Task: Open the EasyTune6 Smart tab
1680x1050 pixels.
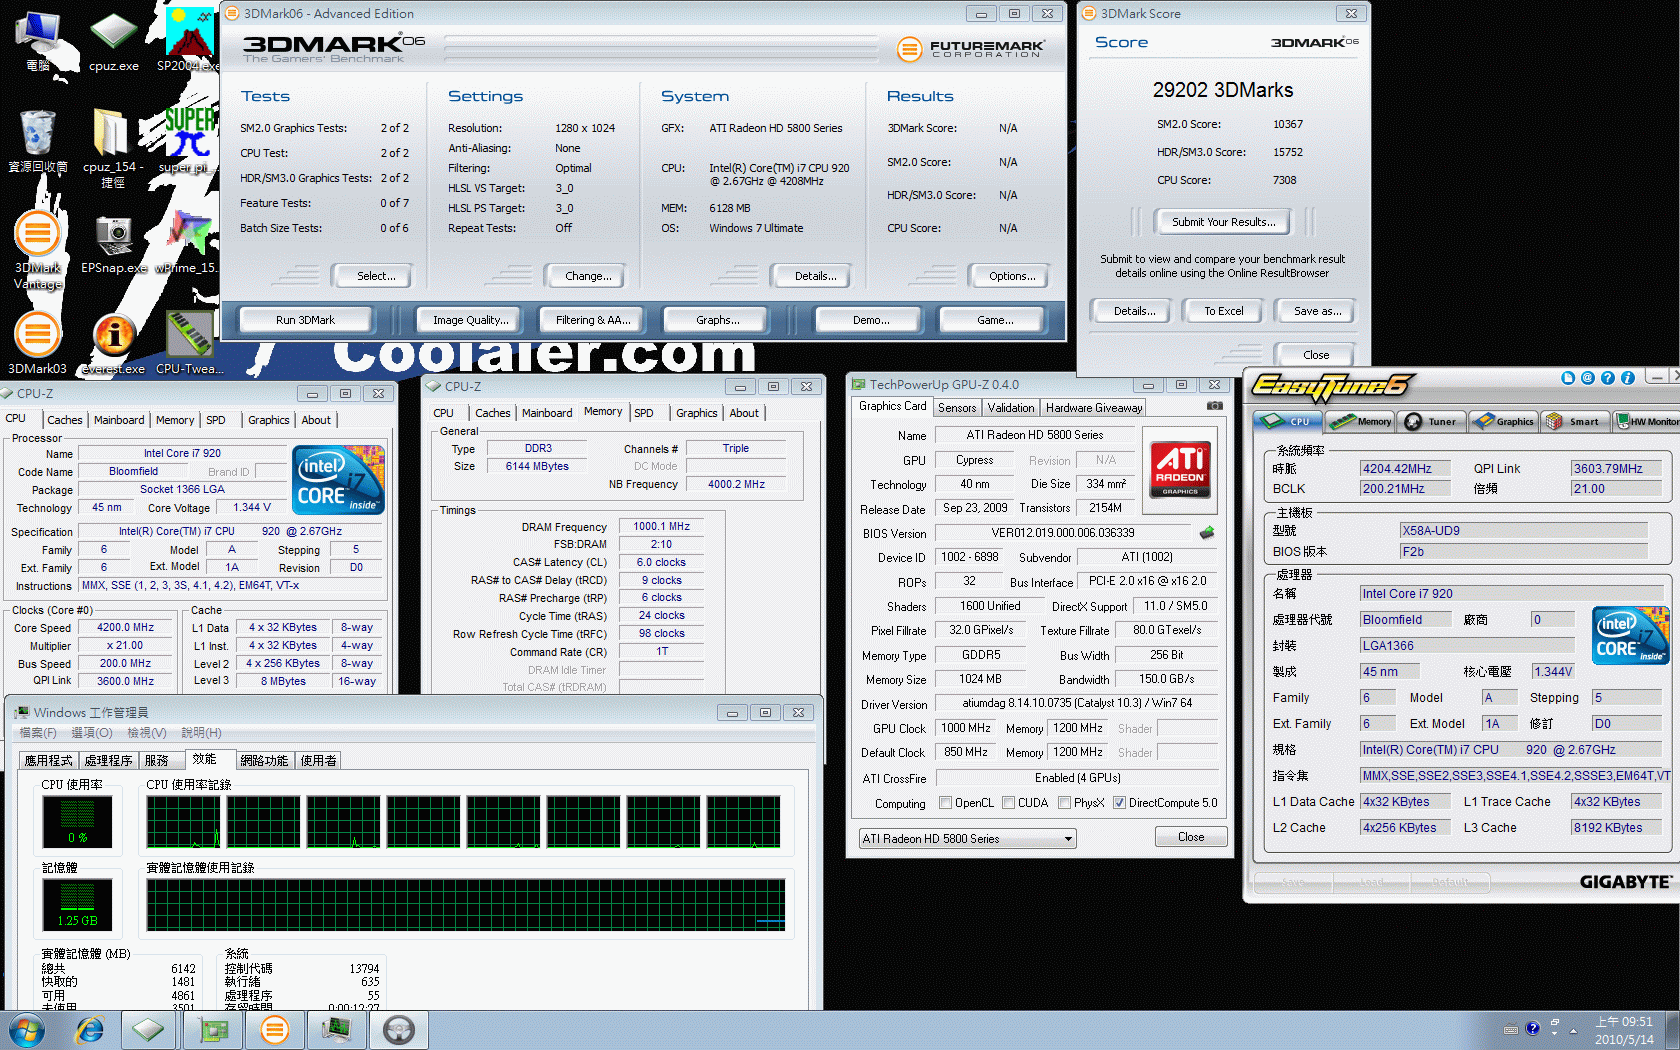Action: point(1574,421)
